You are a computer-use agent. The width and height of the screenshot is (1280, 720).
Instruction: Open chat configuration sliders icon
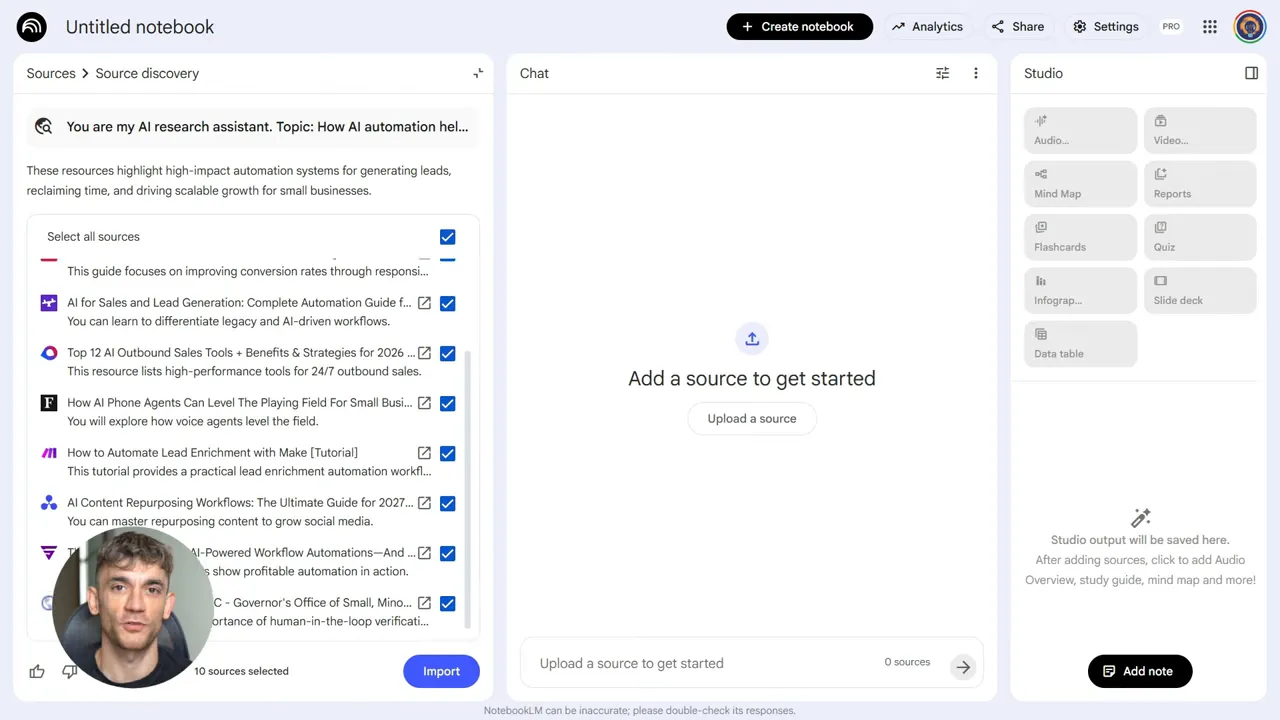pyautogui.click(x=942, y=73)
